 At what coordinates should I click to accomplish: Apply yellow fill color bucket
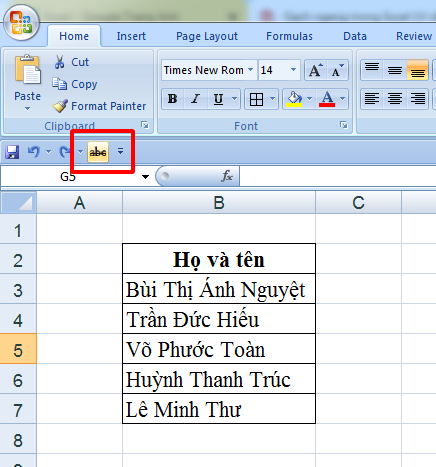tap(294, 99)
